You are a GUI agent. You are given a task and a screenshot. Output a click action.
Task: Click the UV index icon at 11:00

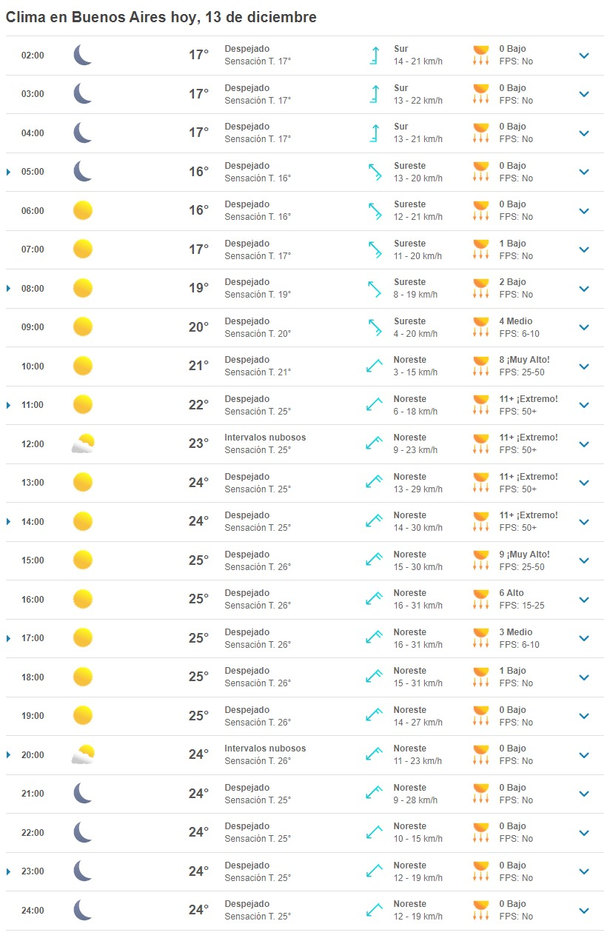pyautogui.click(x=482, y=404)
